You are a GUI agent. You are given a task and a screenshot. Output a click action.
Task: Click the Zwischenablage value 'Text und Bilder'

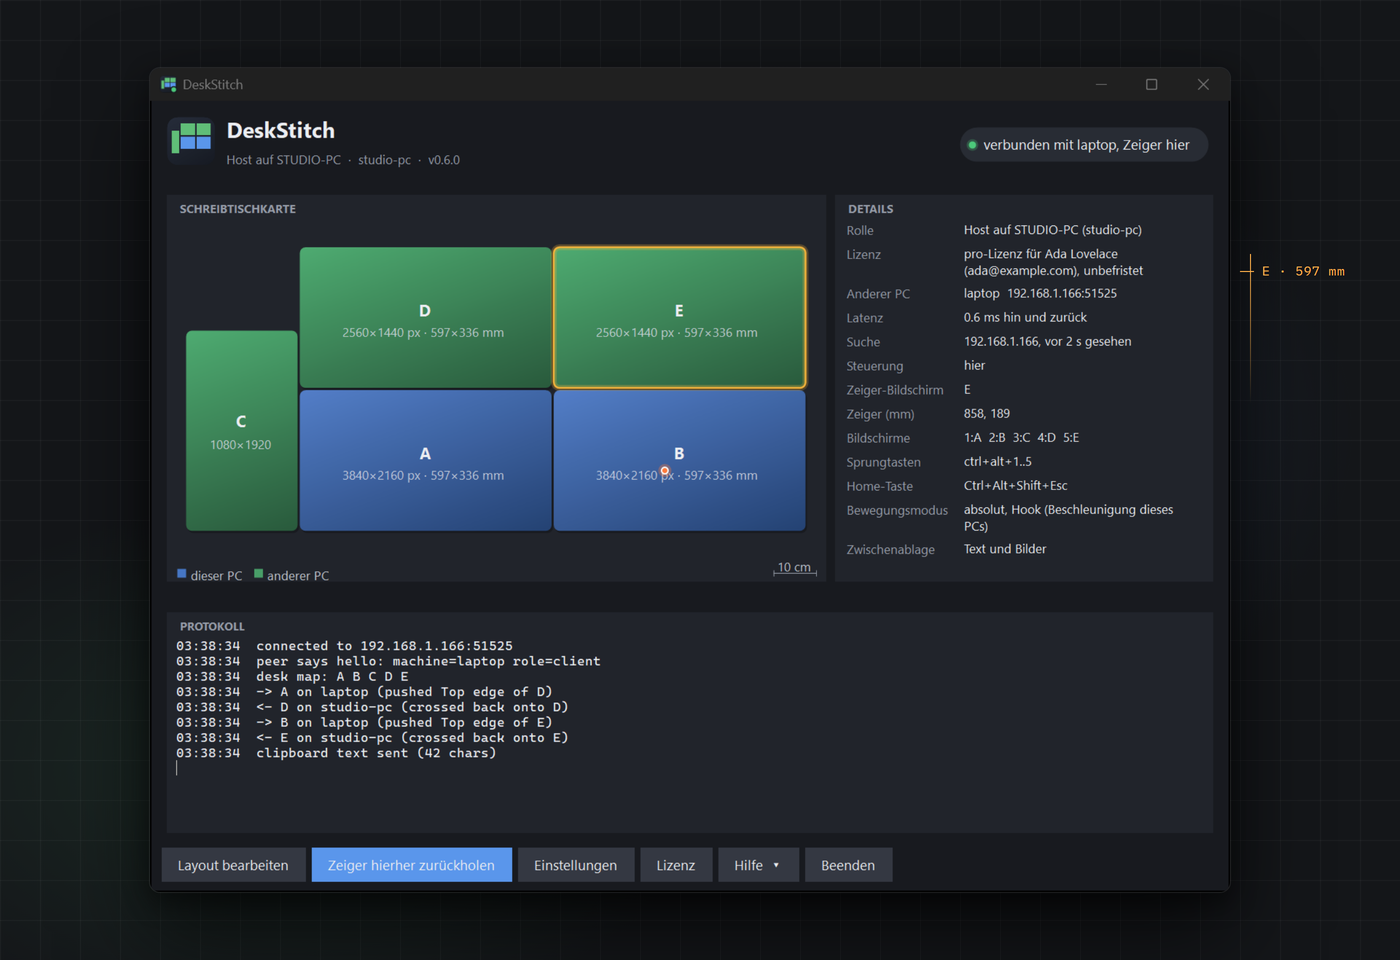[x=1005, y=549]
